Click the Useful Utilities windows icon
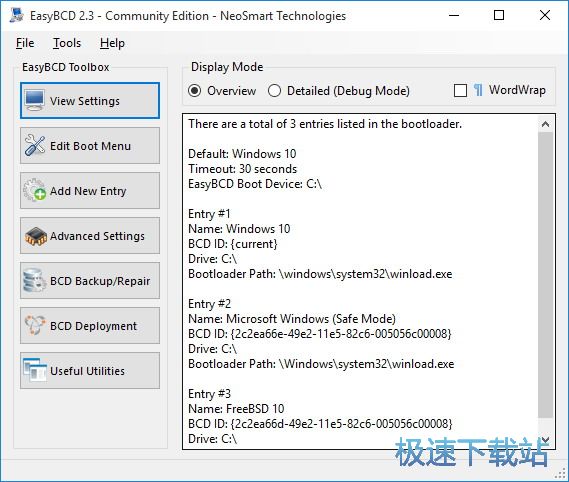Image resolution: width=569 pixels, height=482 pixels. tap(35, 370)
